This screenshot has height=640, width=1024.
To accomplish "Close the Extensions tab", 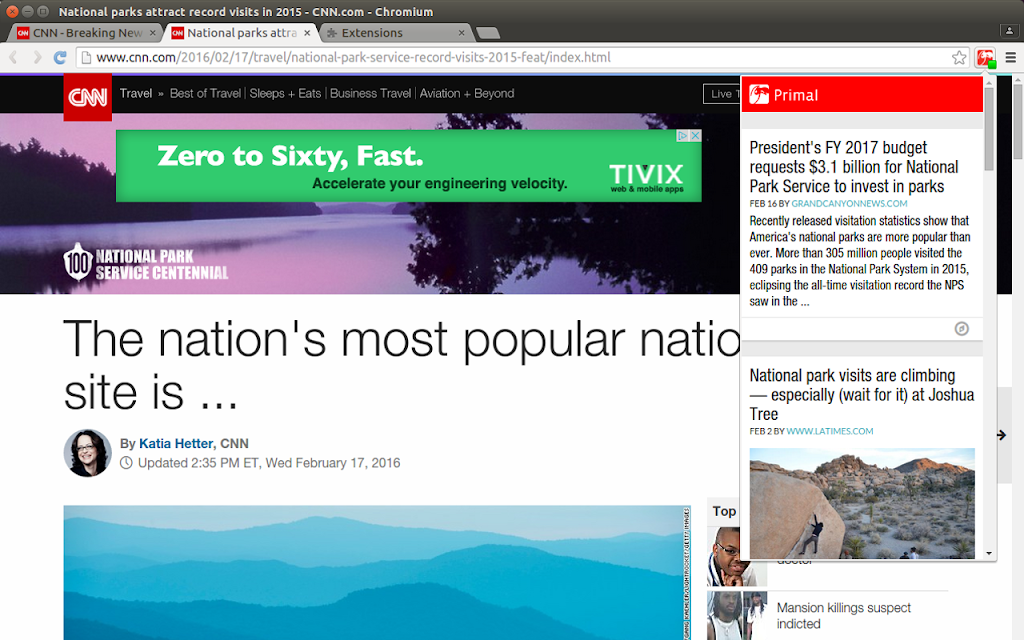I will point(462,33).
